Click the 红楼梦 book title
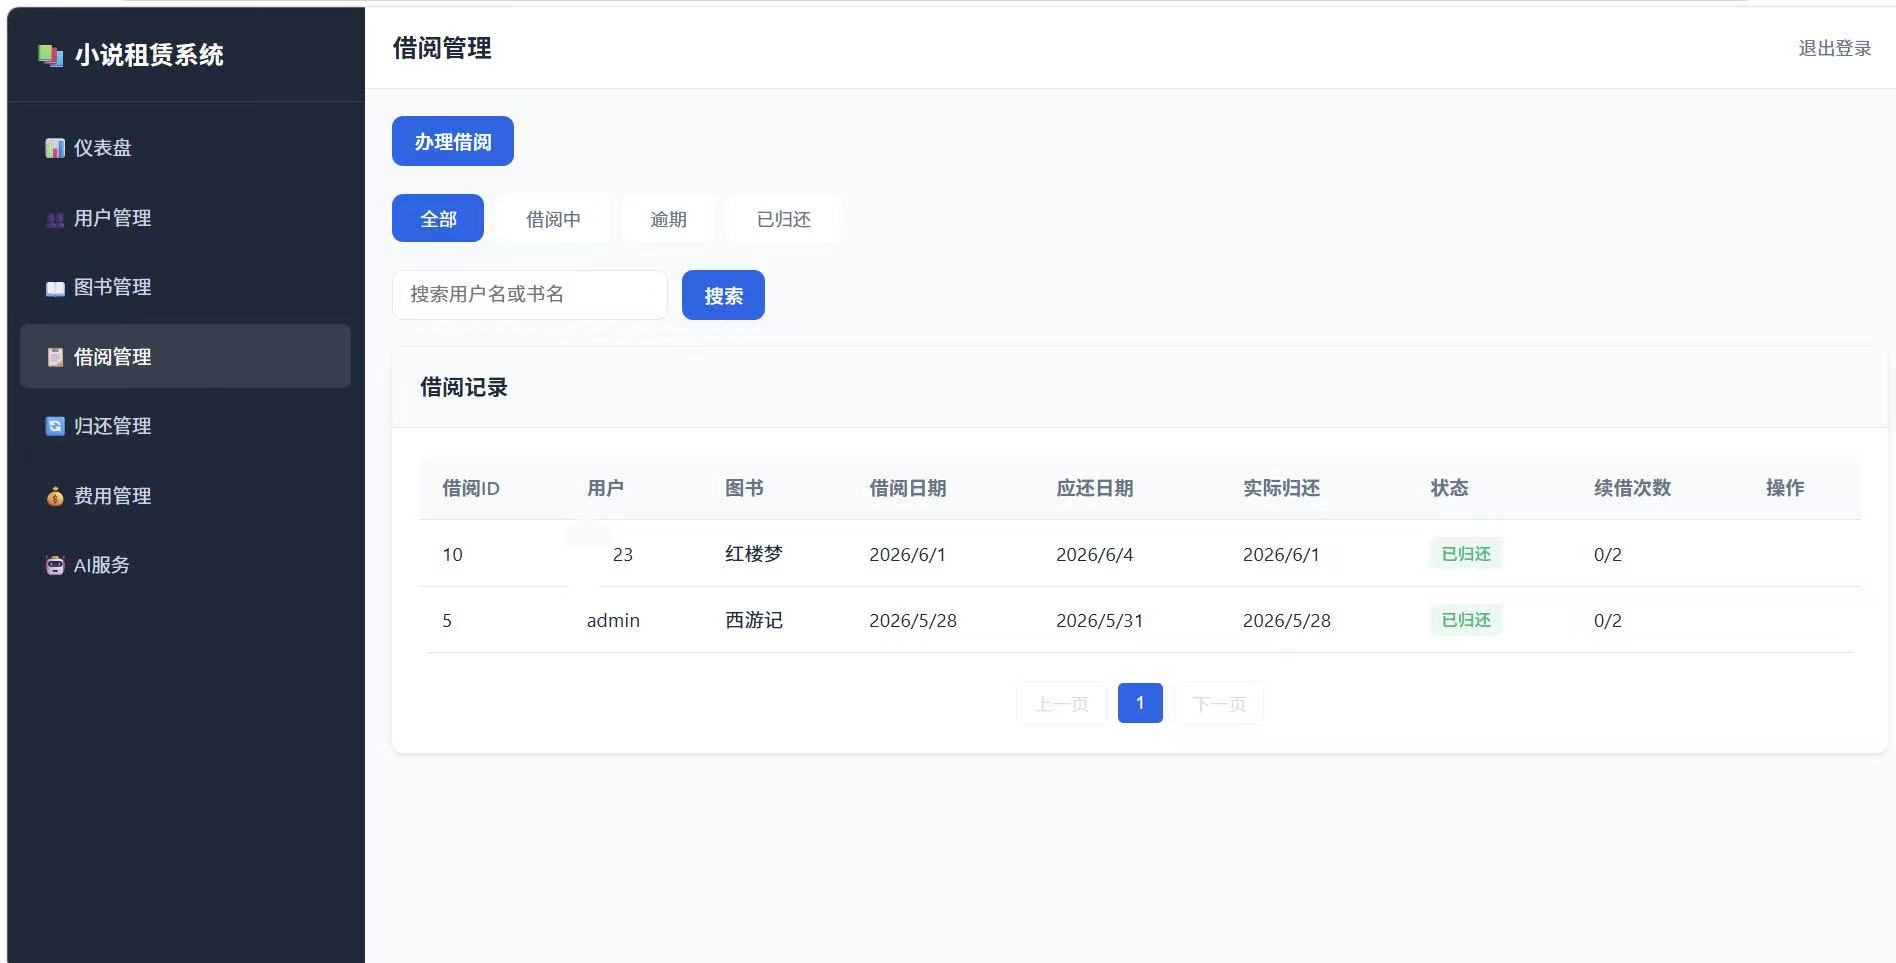1896x963 pixels. tap(754, 554)
